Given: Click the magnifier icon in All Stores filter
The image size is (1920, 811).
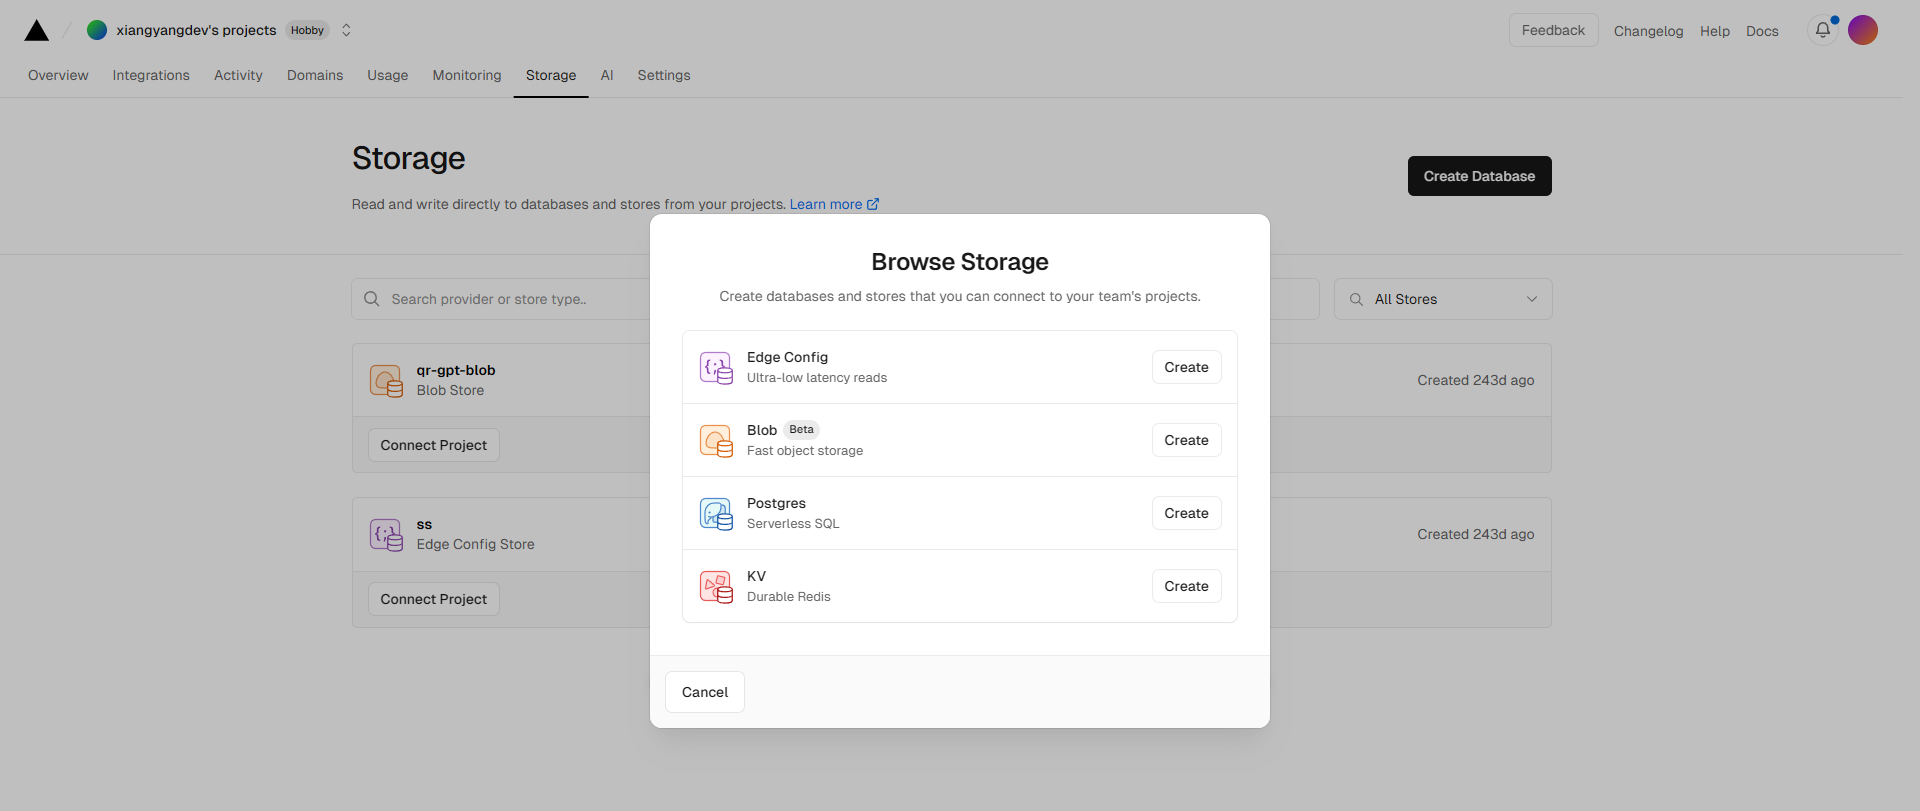Looking at the screenshot, I should click(x=1356, y=299).
